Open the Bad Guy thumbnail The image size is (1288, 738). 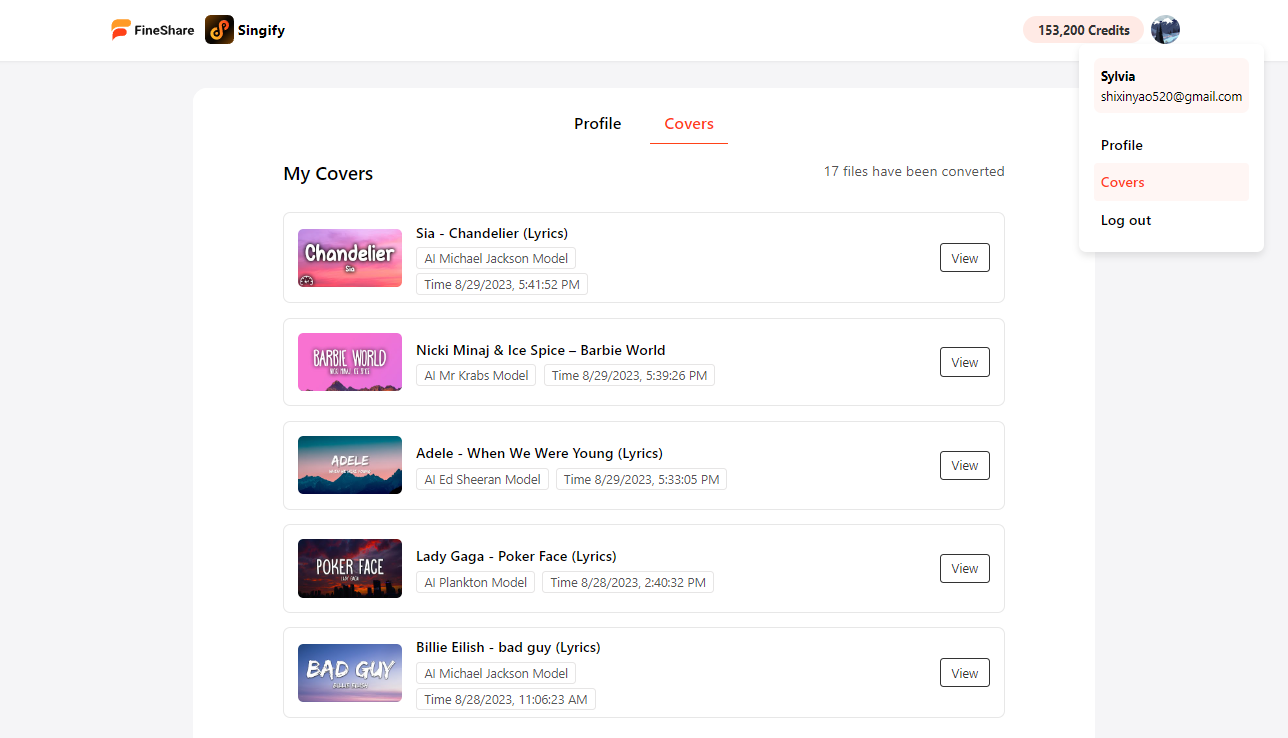(x=350, y=673)
